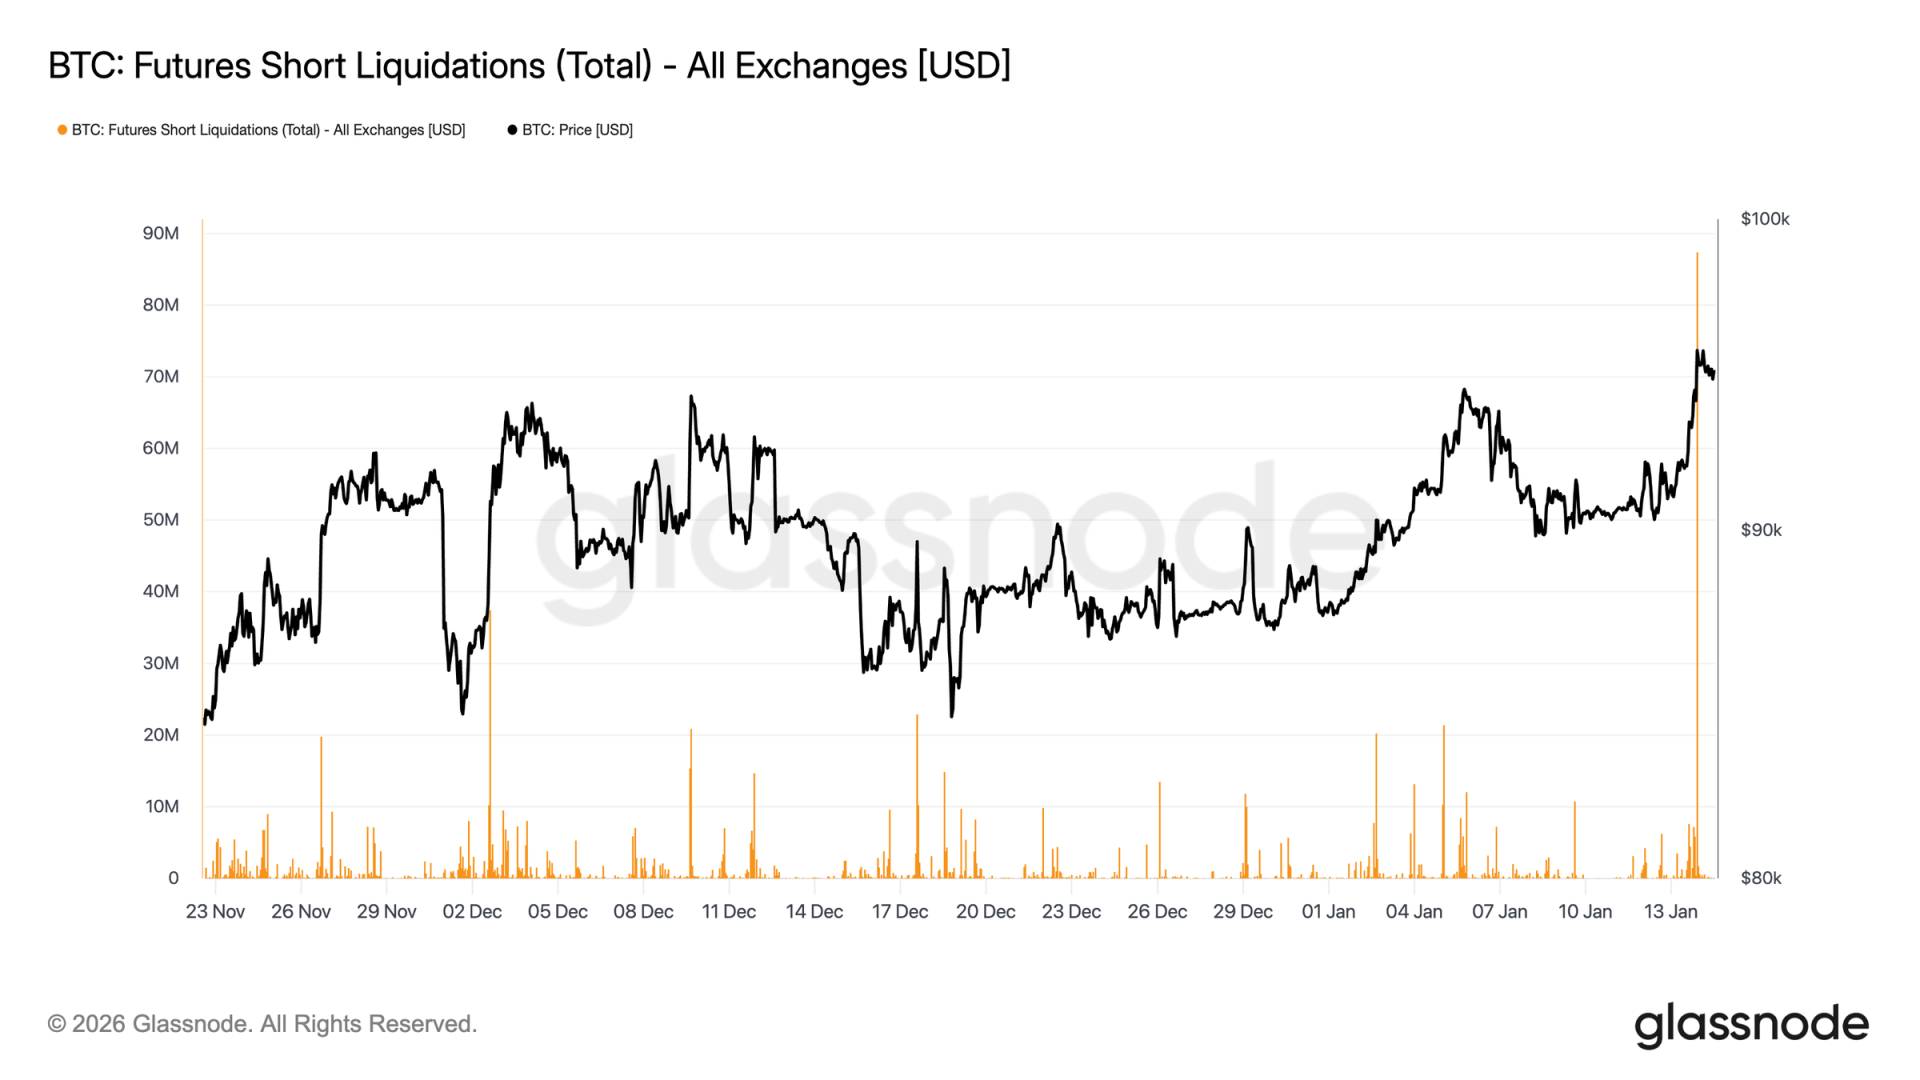1920x1080 pixels.
Task: Toggle the Futures Short Liquidations legend label
Action: click(x=268, y=130)
